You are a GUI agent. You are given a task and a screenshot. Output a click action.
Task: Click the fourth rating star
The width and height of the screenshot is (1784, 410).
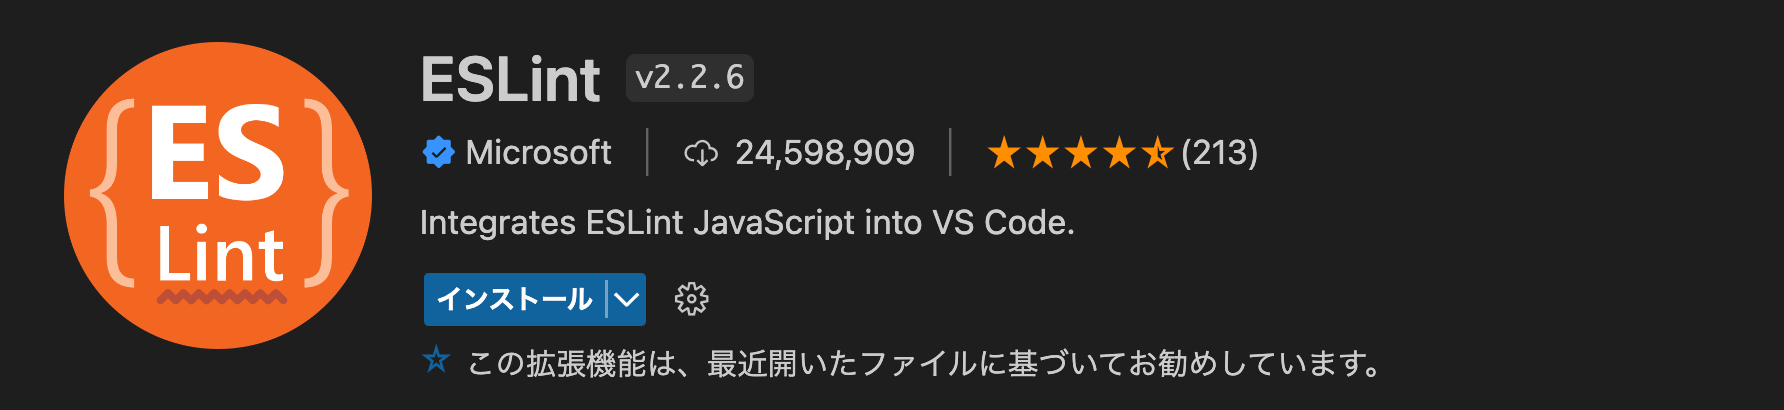(x=1118, y=153)
